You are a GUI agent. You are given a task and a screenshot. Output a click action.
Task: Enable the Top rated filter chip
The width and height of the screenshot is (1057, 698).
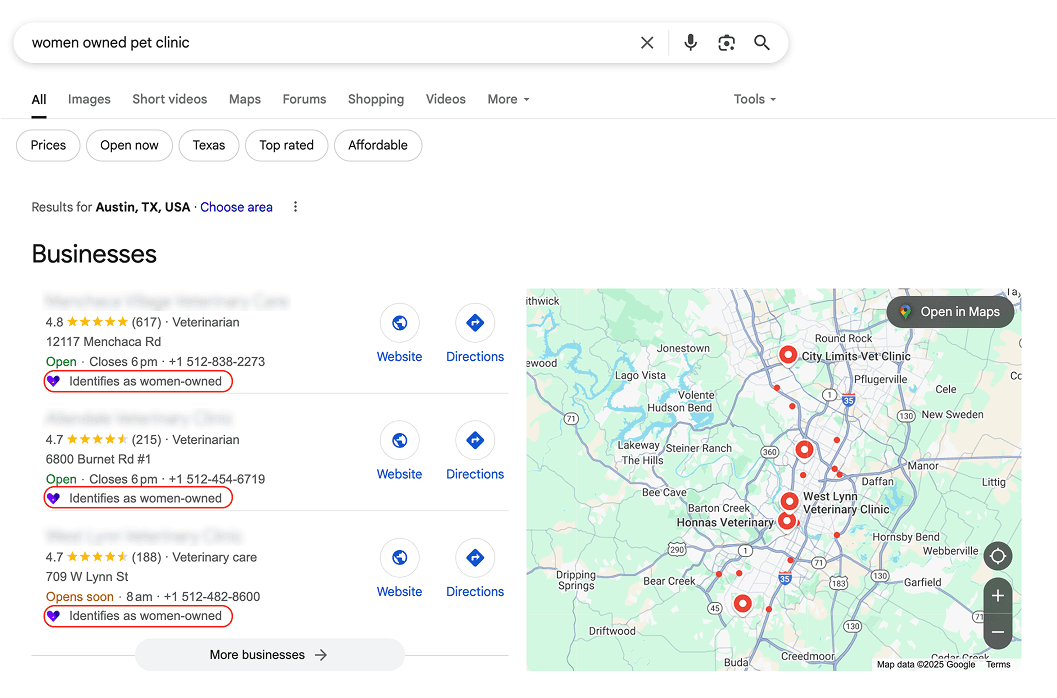point(286,145)
